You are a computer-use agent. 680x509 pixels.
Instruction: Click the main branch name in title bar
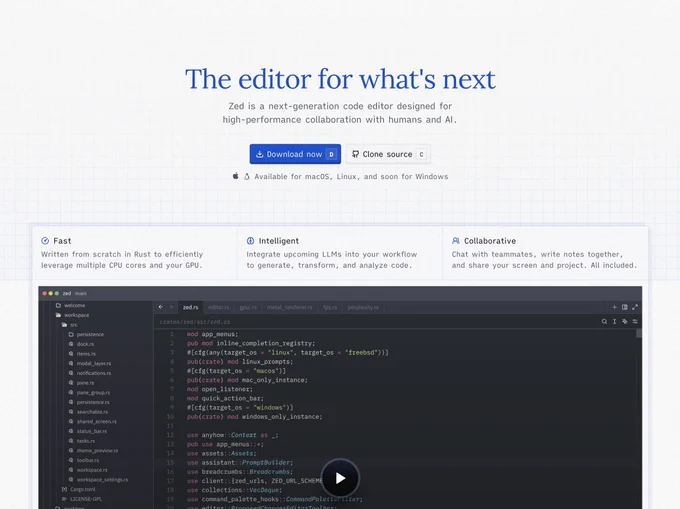tap(81, 294)
